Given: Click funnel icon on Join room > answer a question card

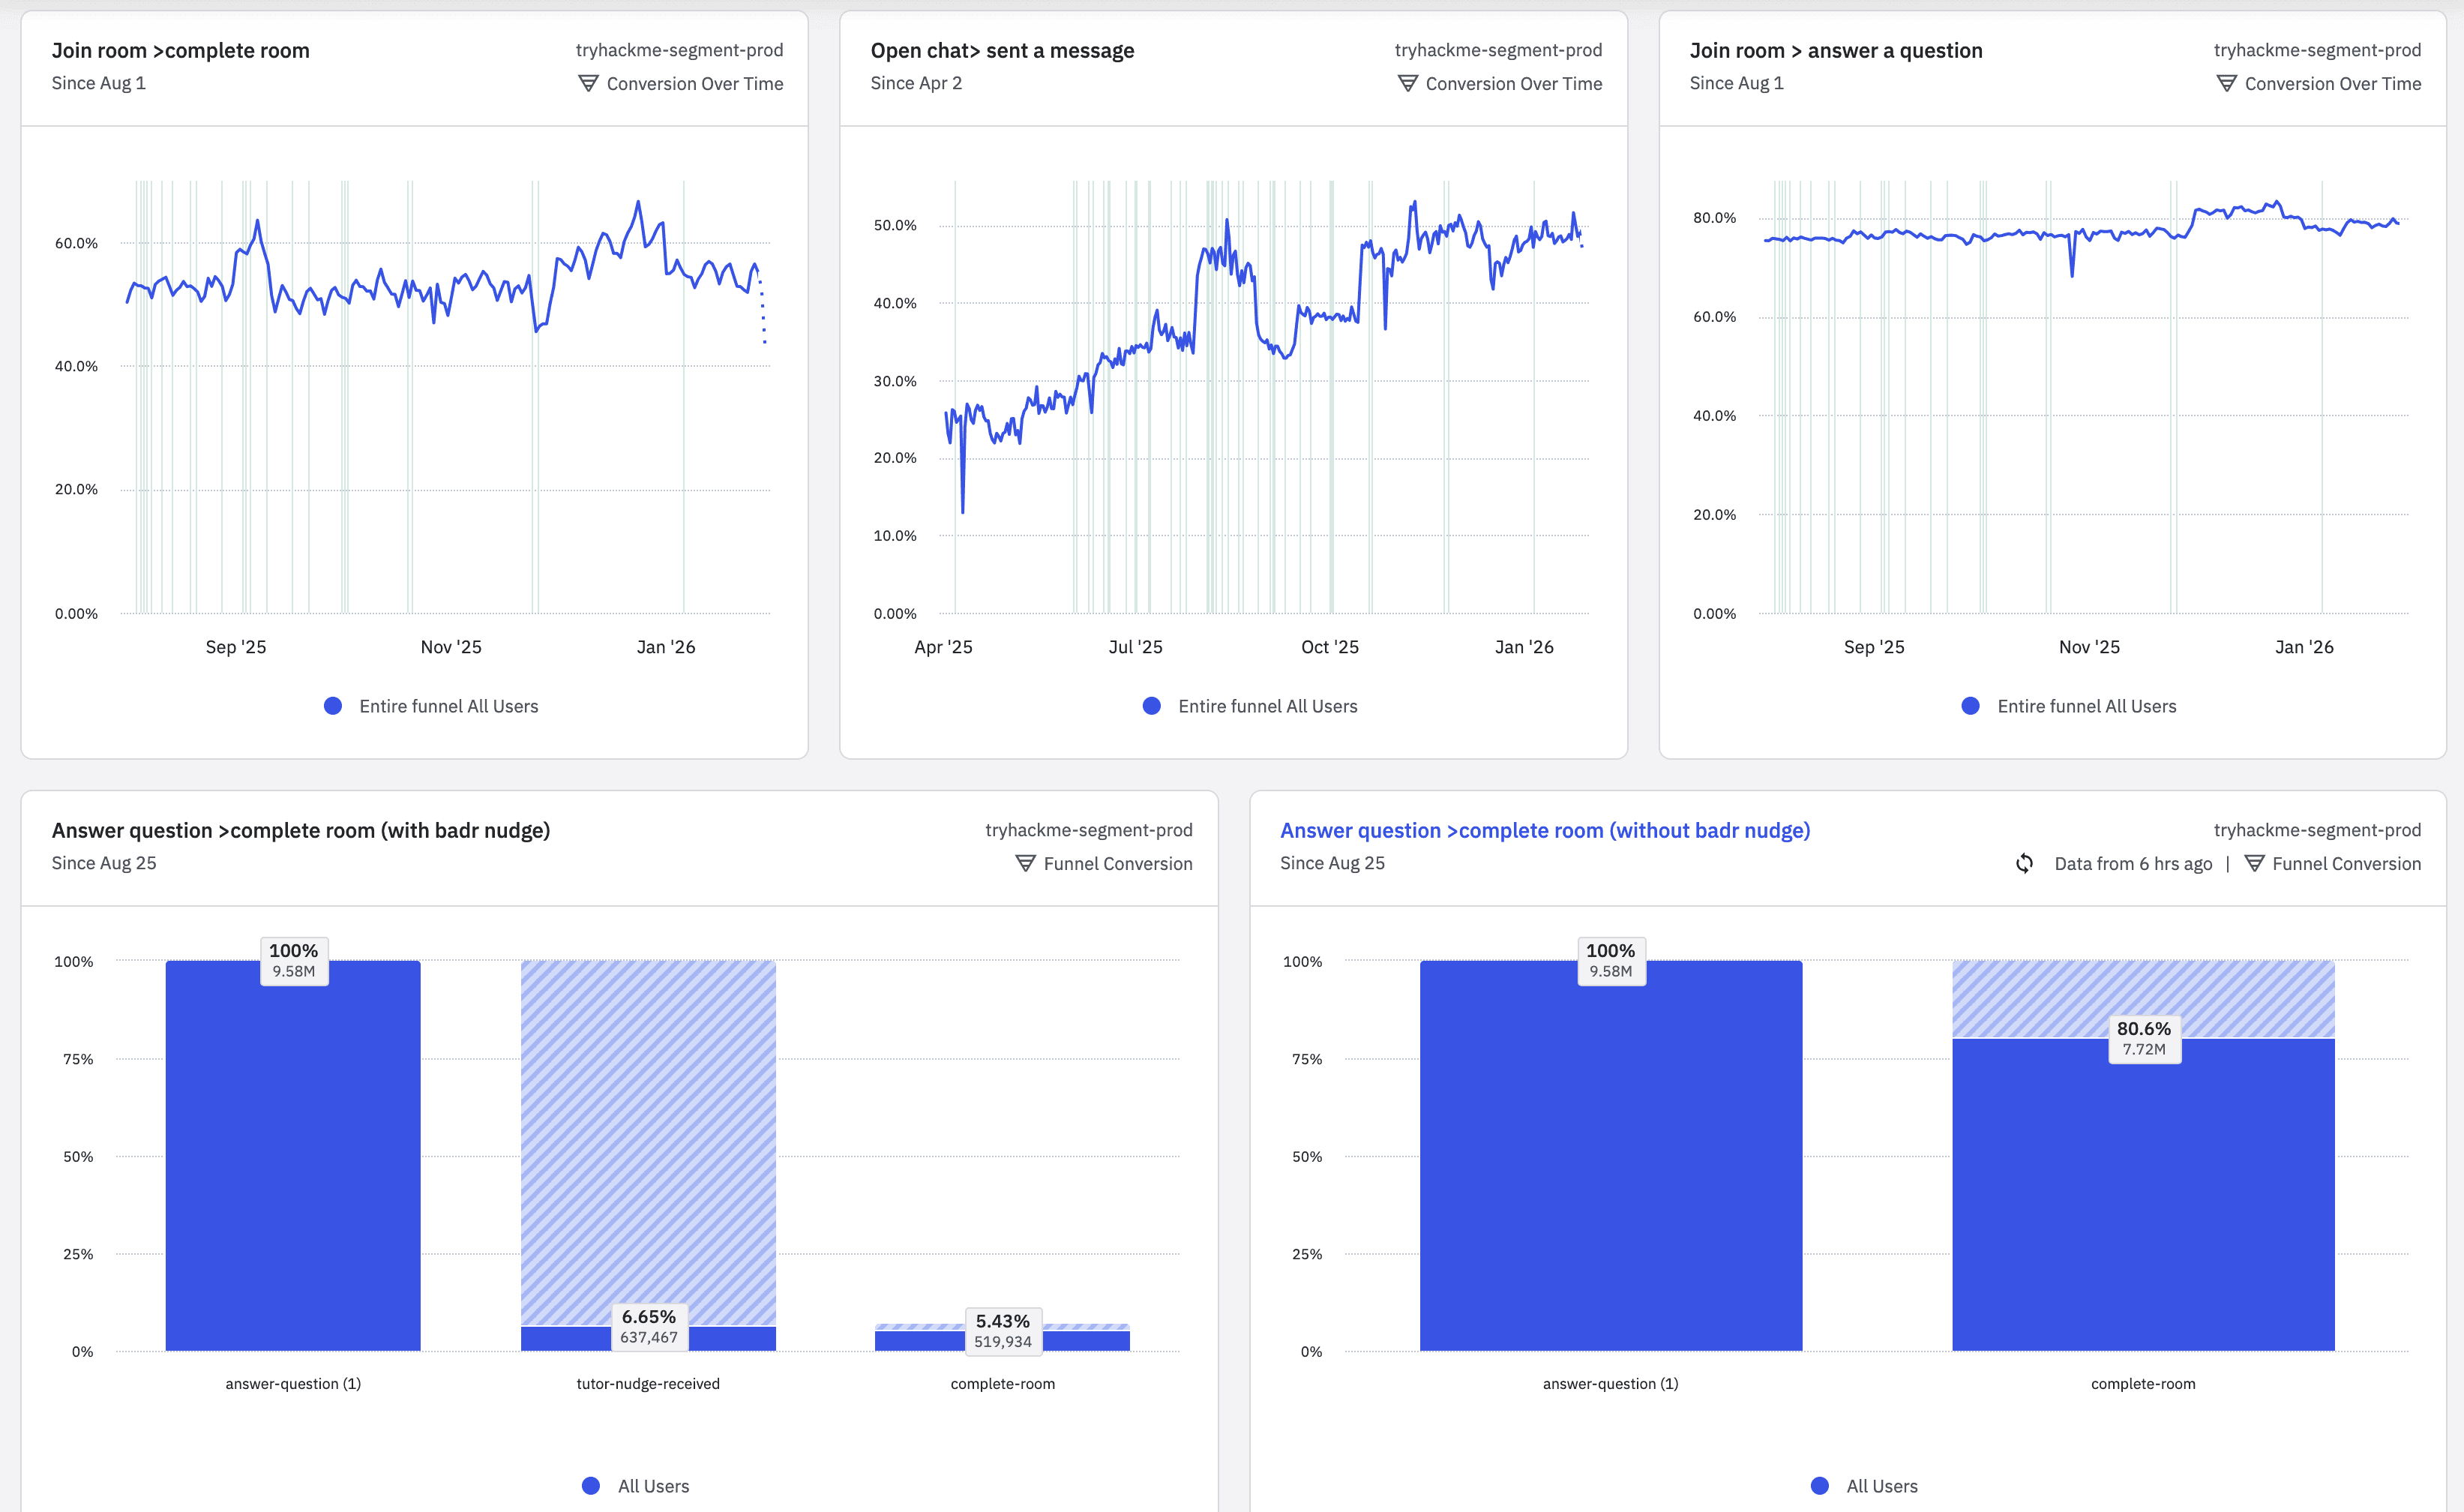Looking at the screenshot, I should pyautogui.click(x=2226, y=84).
